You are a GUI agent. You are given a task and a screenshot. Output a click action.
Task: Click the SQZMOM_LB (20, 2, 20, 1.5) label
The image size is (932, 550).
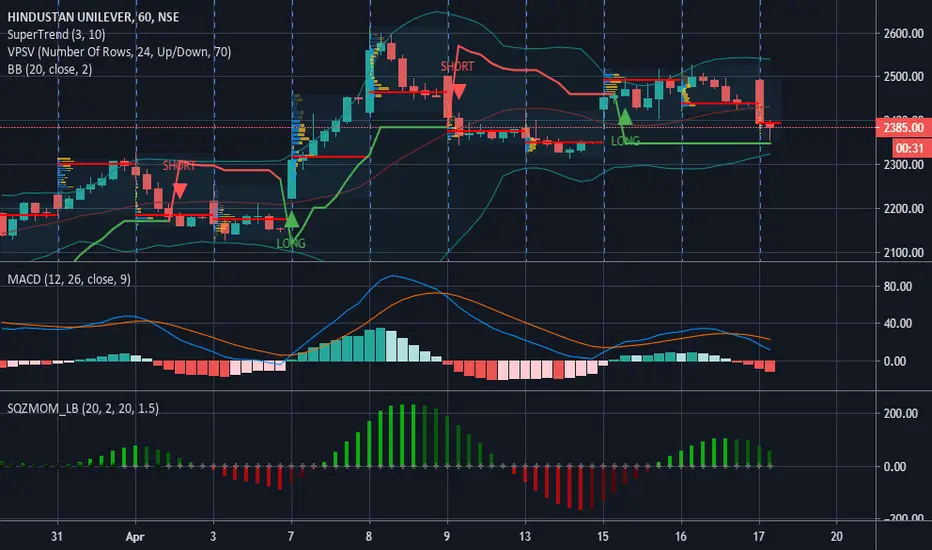(x=83, y=408)
